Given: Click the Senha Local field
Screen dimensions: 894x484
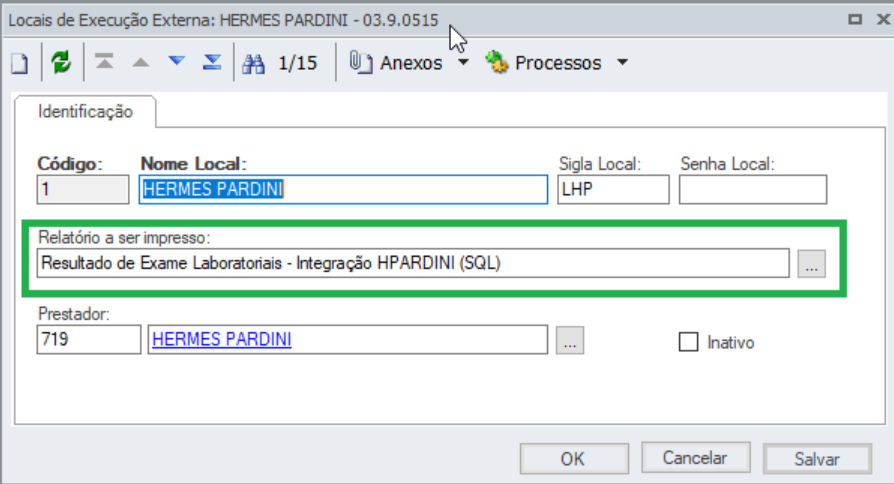Looking at the screenshot, I should (x=753, y=189).
